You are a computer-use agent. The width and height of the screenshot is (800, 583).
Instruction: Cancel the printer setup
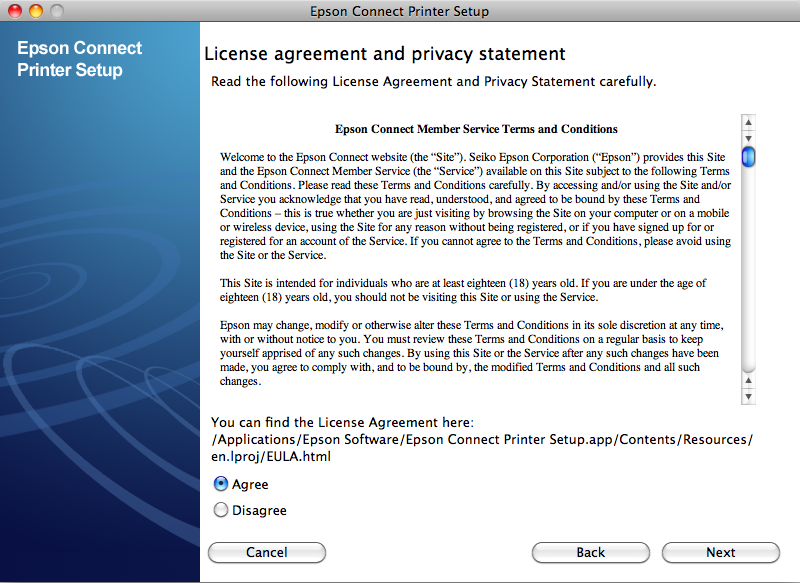tap(267, 552)
